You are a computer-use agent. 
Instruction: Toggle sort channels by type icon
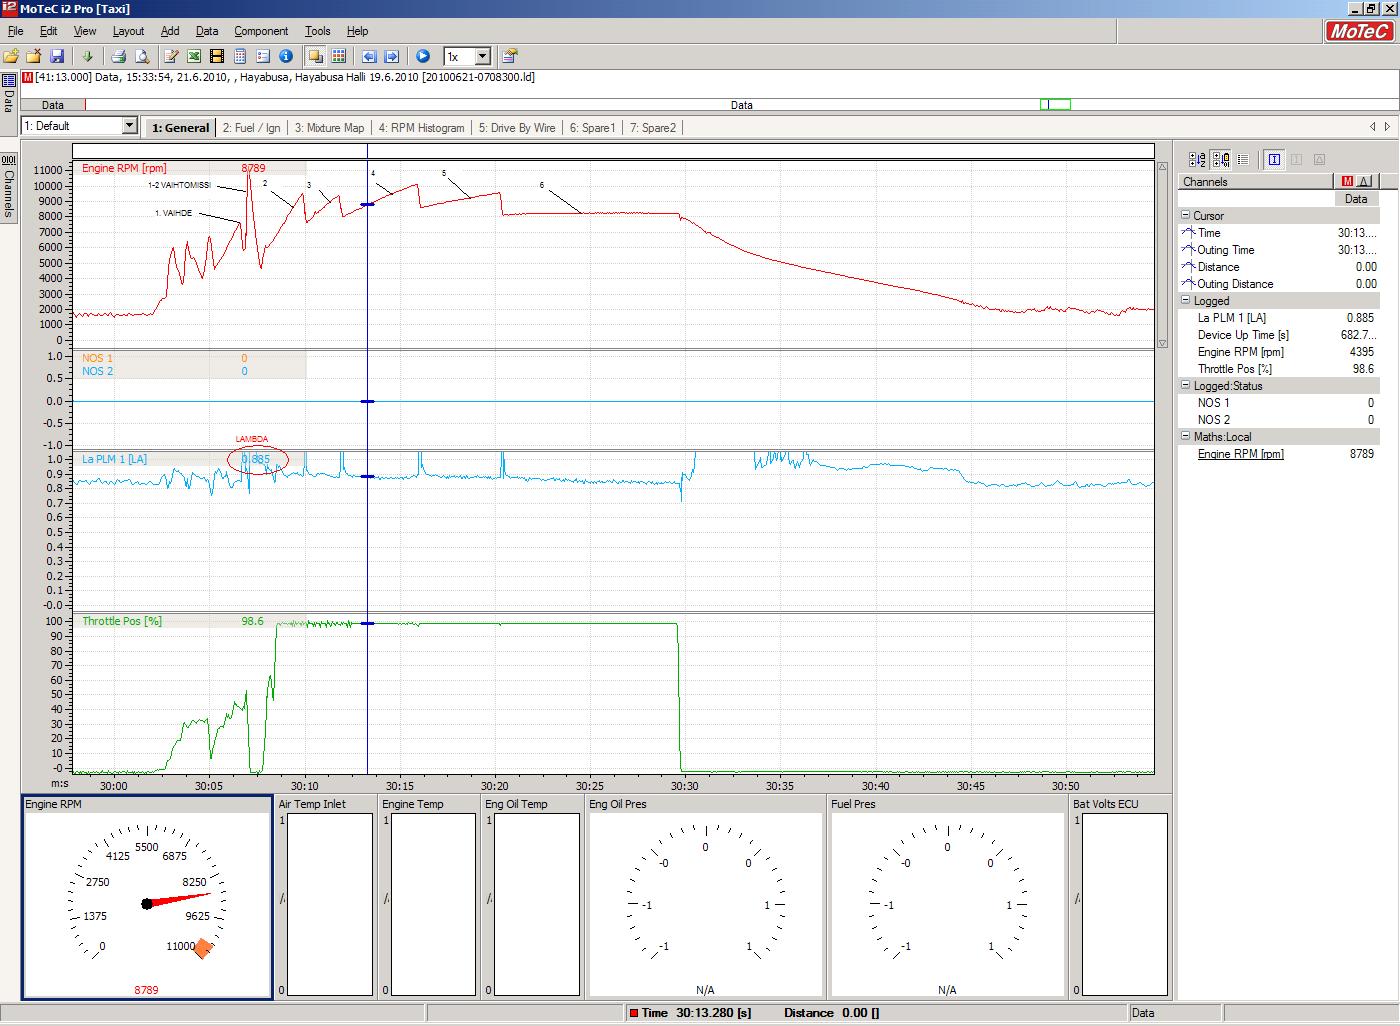pos(1220,159)
